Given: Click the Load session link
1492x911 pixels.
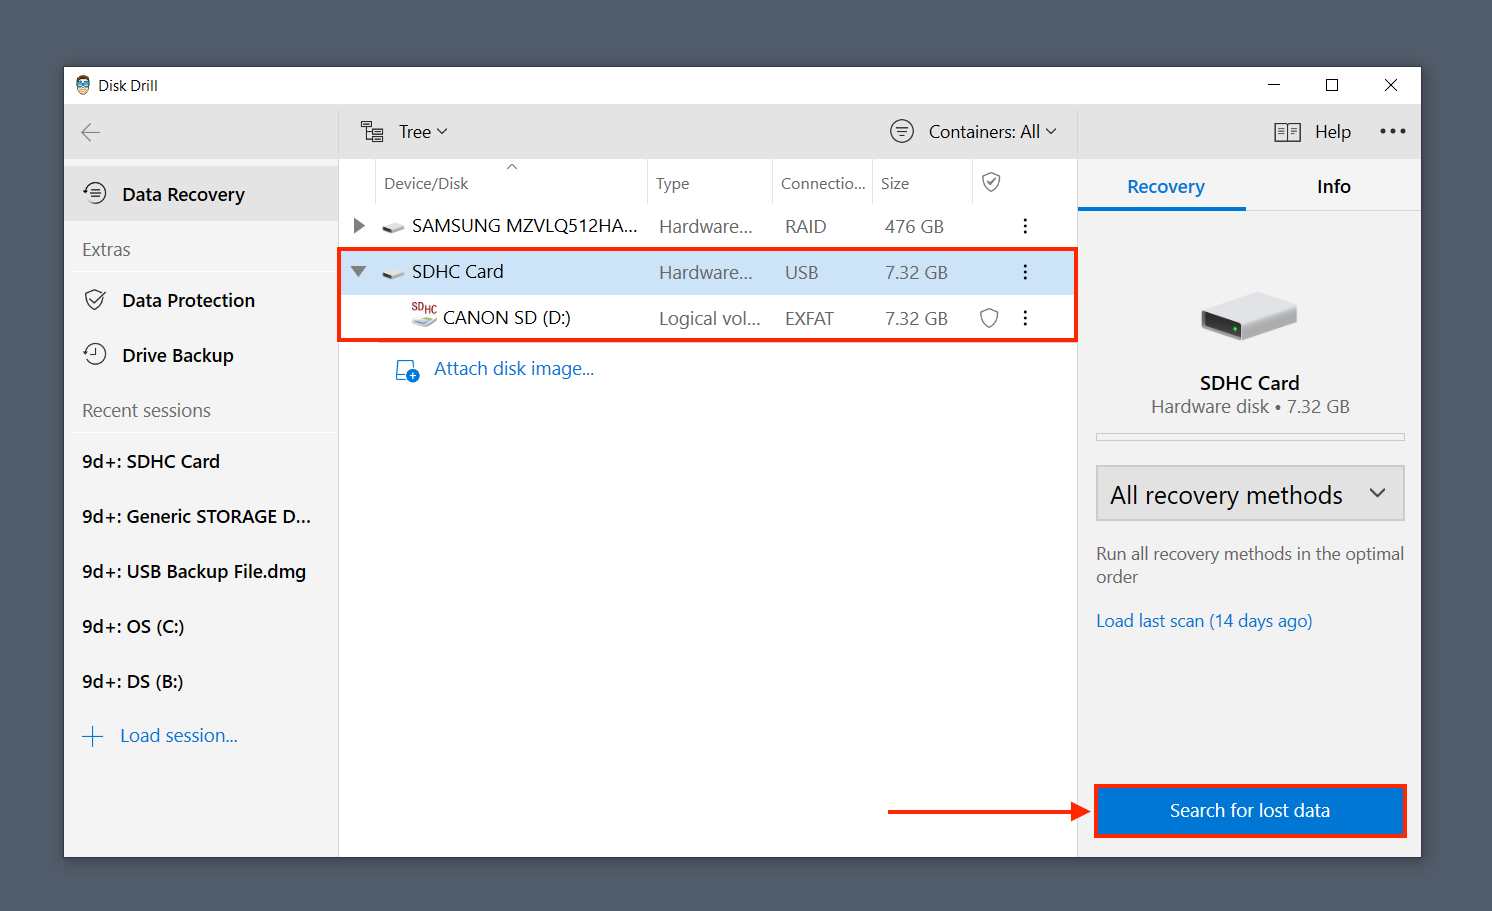Looking at the screenshot, I should pyautogui.click(x=179, y=736).
